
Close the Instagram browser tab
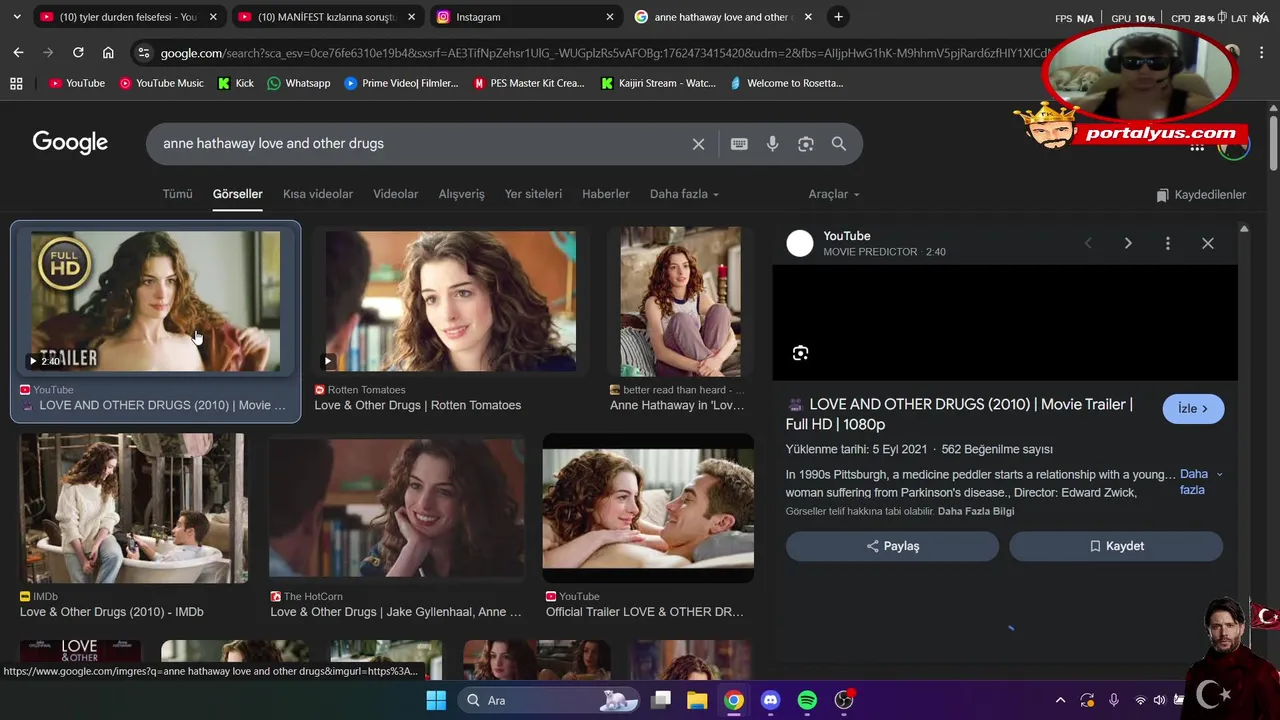(x=610, y=17)
